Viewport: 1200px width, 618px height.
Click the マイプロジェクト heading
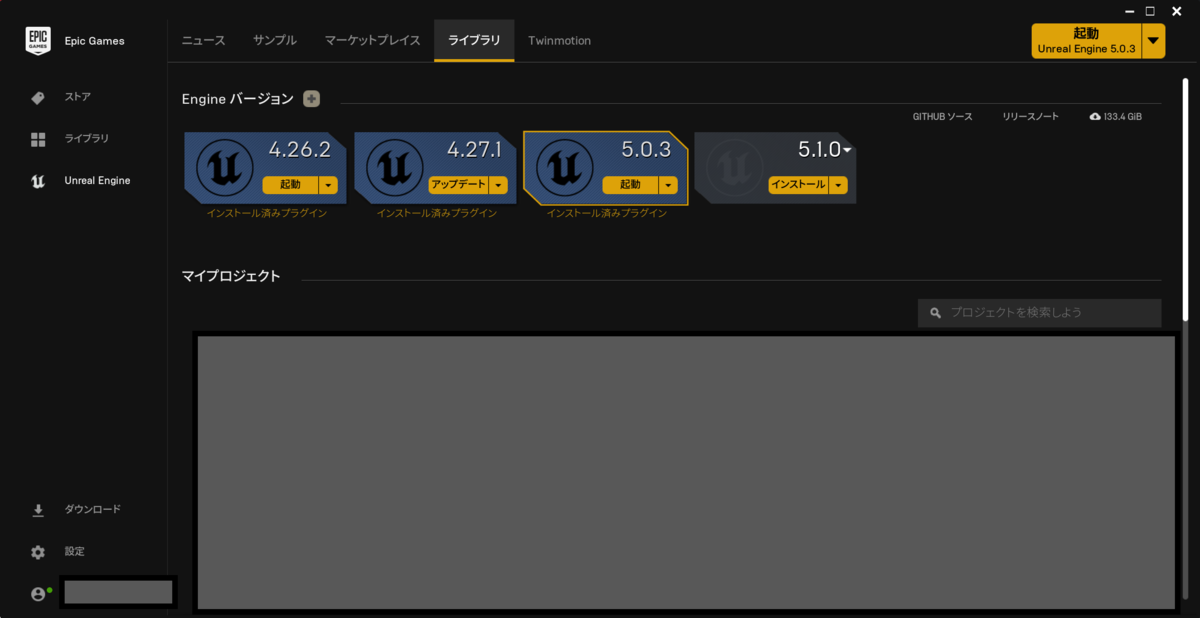pos(231,276)
